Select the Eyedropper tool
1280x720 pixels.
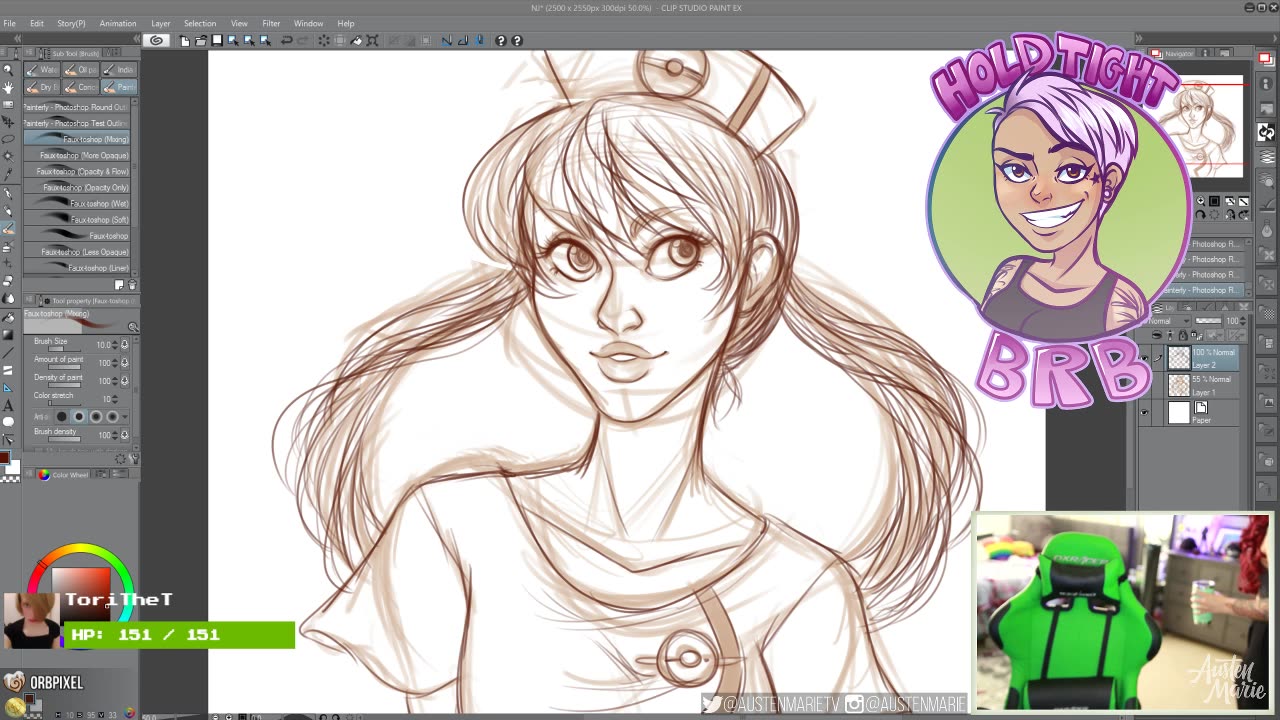click(8, 174)
